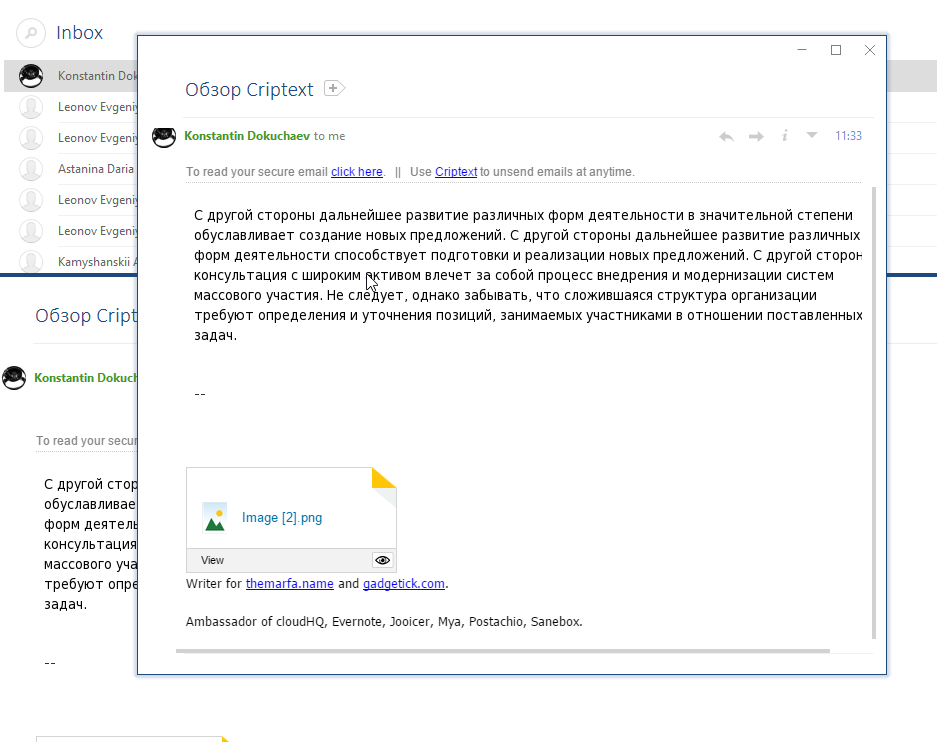This screenshot has height=742, width=937.
Task: Open the Kamyshanskii message in Inbox list
Action: (x=71, y=262)
